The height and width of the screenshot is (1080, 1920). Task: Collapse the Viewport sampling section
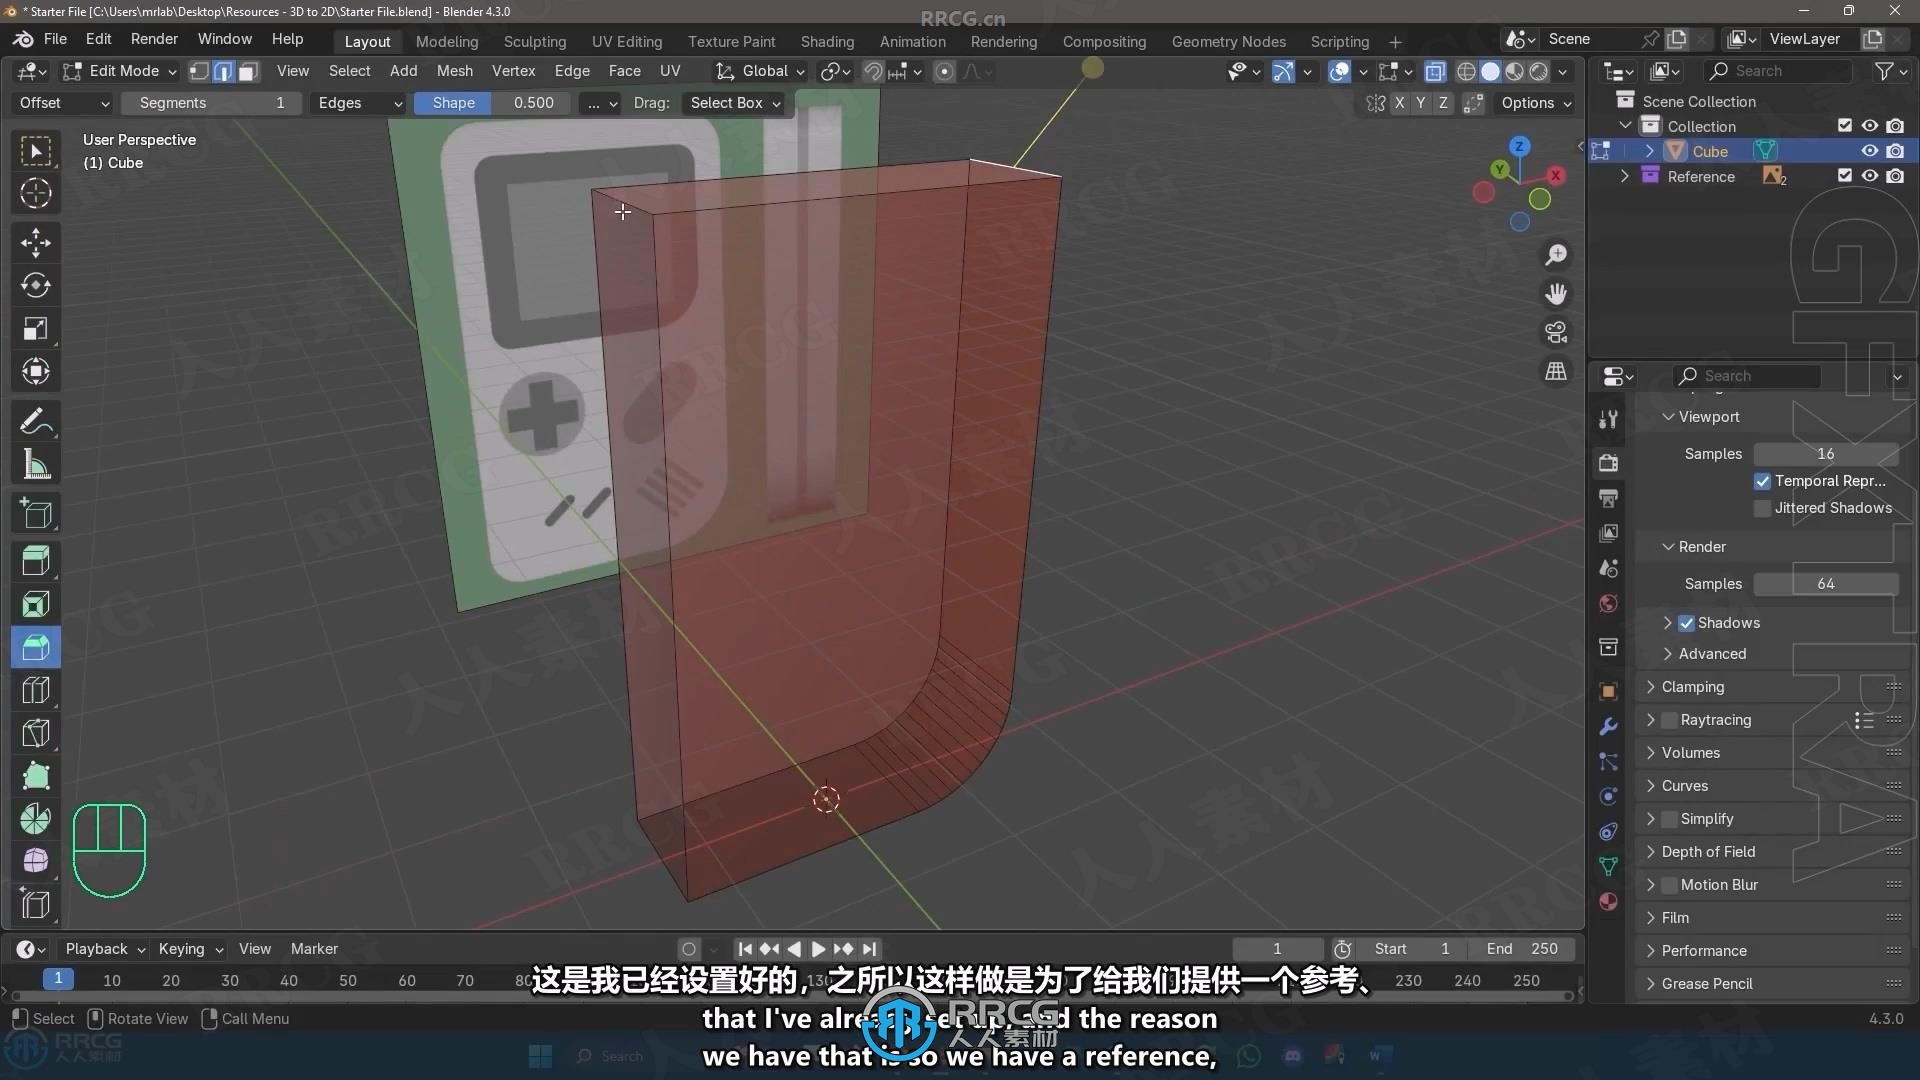point(1668,417)
